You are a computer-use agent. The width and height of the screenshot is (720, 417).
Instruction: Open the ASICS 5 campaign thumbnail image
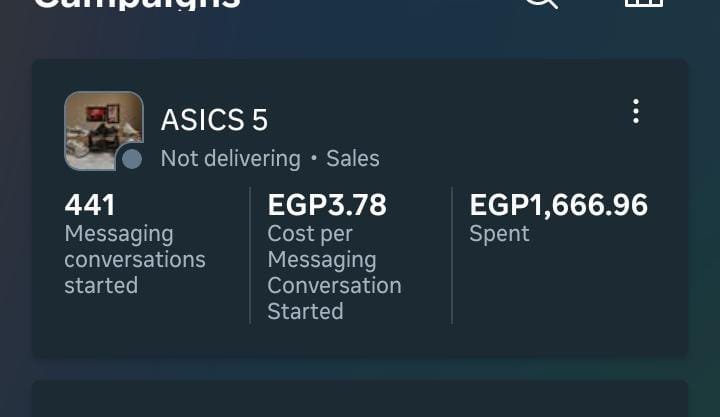pos(104,130)
